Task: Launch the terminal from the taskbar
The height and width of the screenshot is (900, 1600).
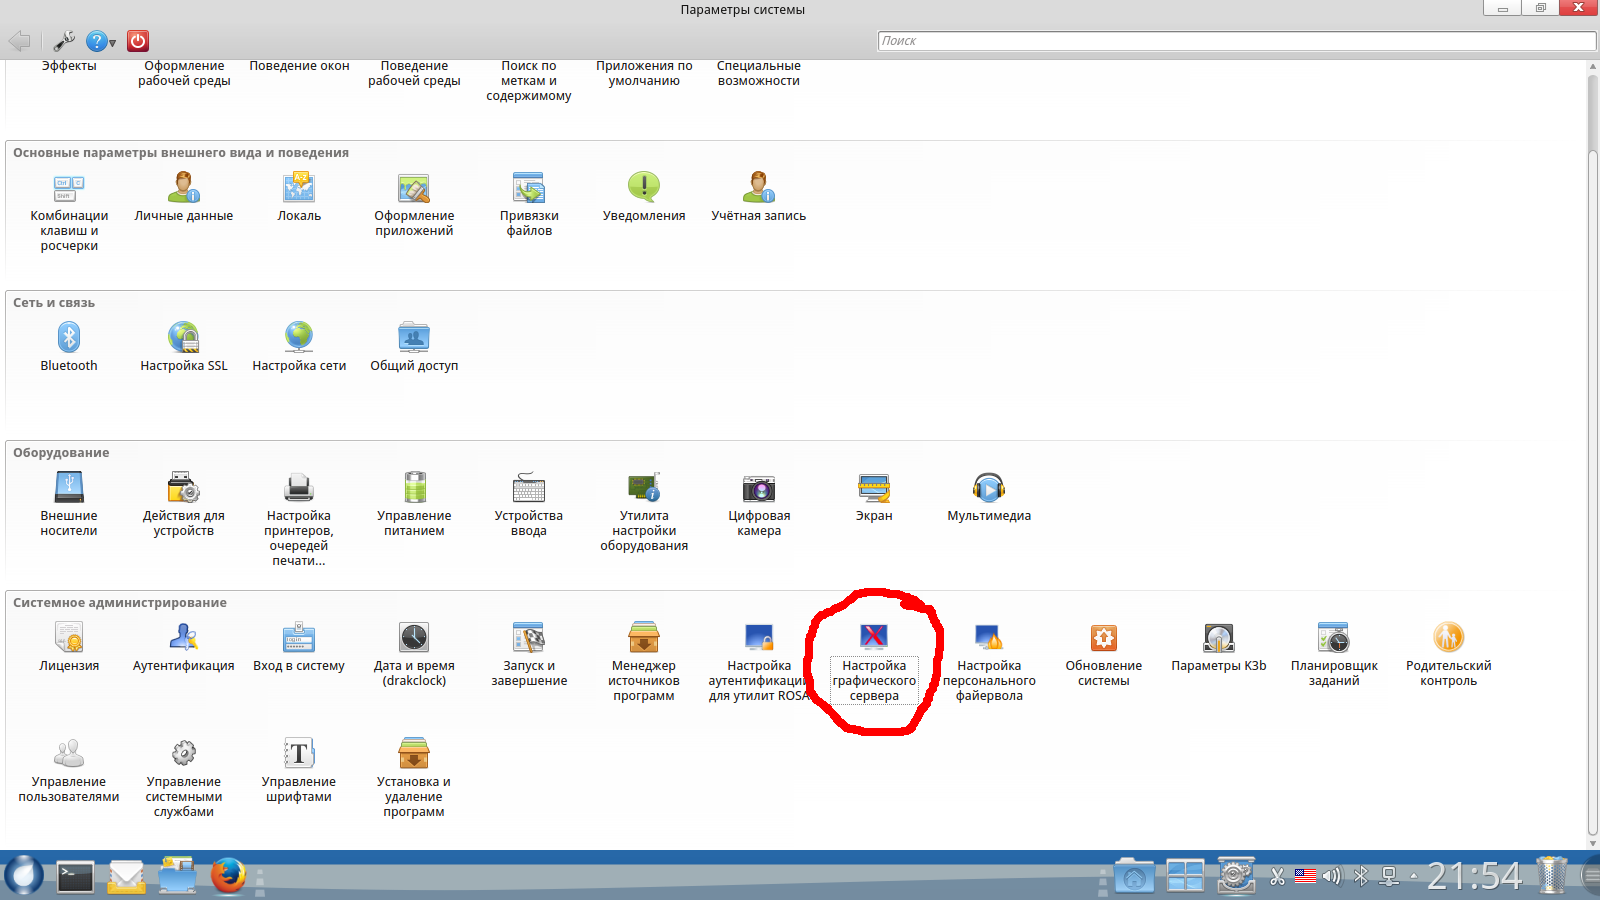Action: [x=75, y=877]
